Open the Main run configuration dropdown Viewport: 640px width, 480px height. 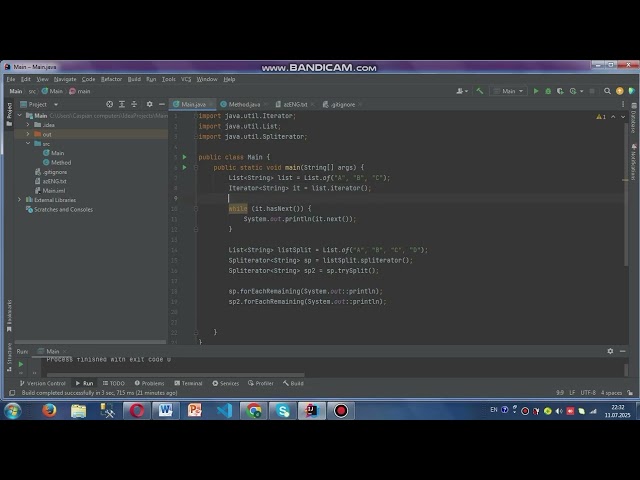click(509, 91)
